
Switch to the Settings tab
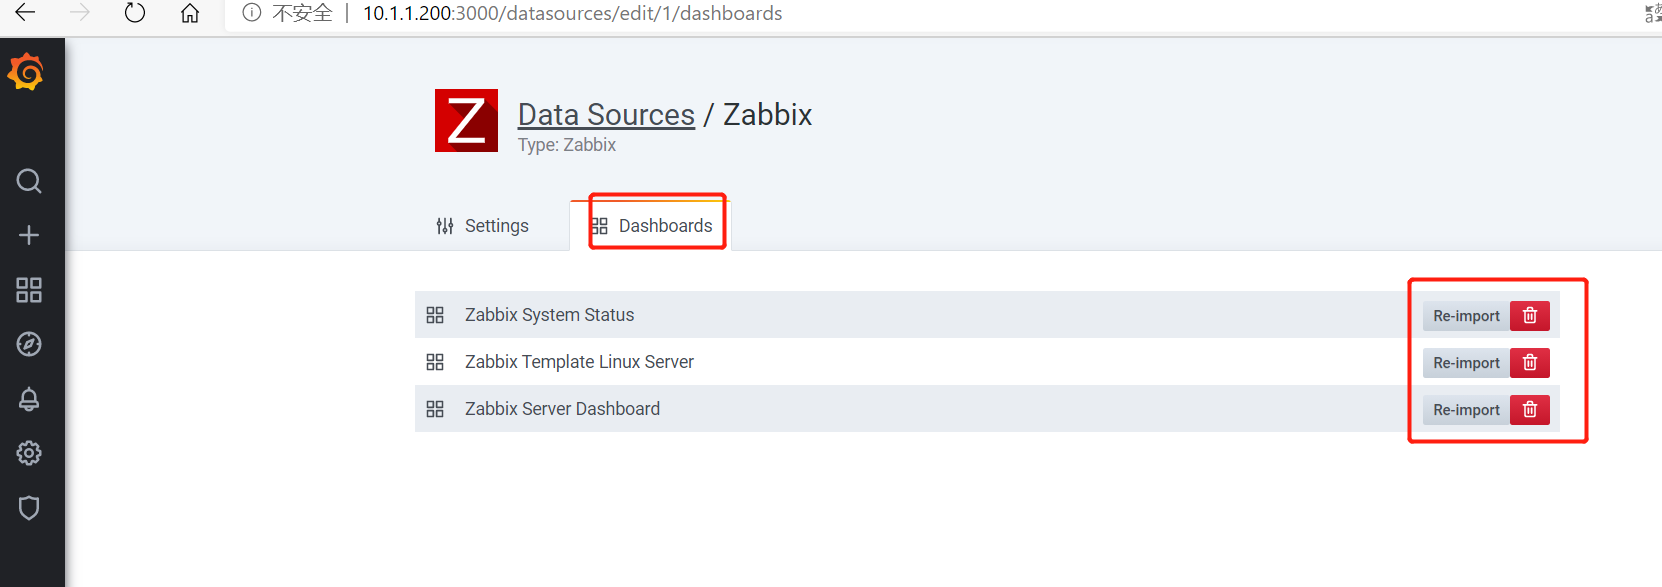(483, 226)
